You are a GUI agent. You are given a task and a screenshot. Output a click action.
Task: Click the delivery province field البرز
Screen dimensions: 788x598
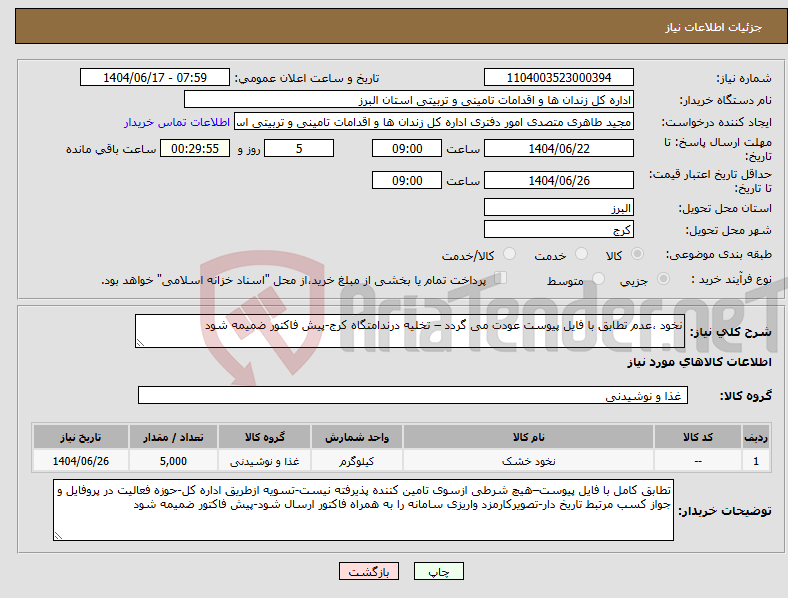[x=559, y=208]
